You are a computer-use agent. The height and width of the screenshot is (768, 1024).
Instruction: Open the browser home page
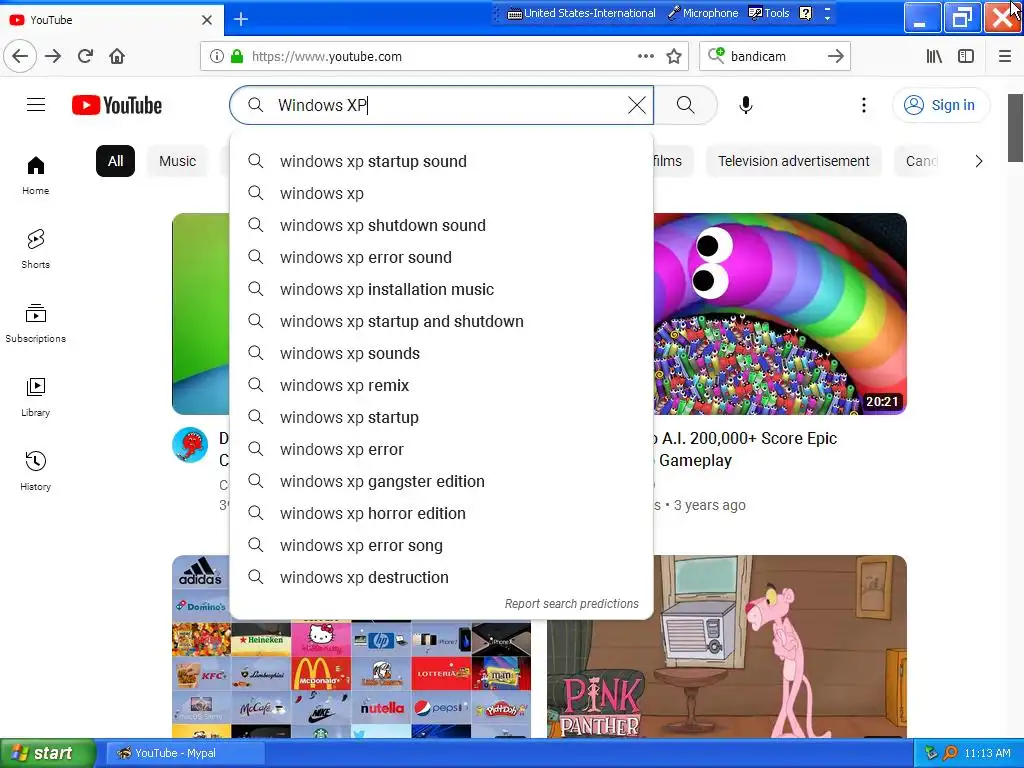click(117, 56)
